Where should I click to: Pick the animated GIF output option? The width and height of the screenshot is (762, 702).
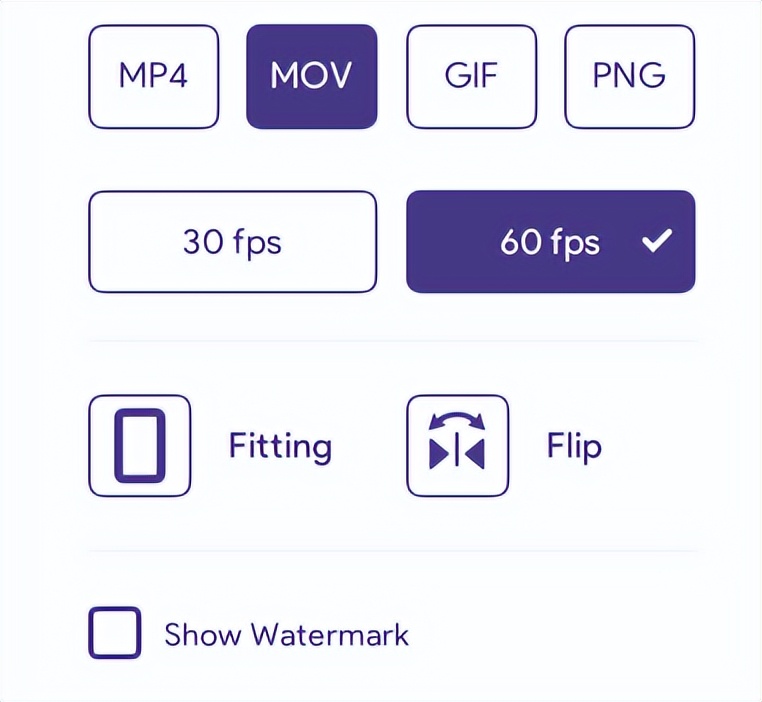point(471,77)
